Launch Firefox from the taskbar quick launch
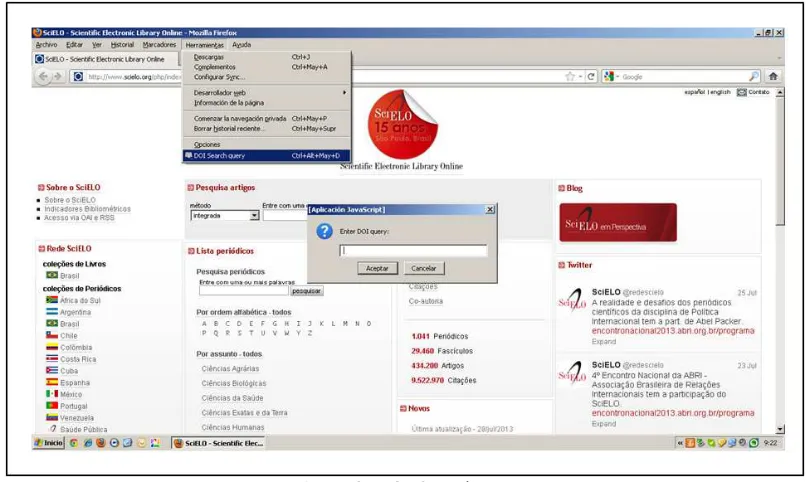The image size is (806, 482). [101, 443]
